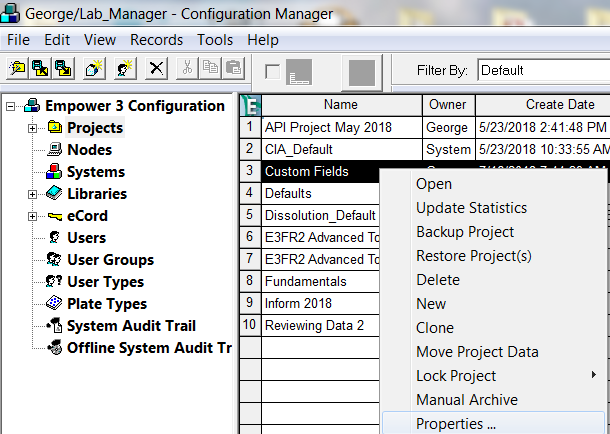Click the Paste clipboard toolbar icon
The height and width of the screenshot is (434, 610).
coord(233,68)
